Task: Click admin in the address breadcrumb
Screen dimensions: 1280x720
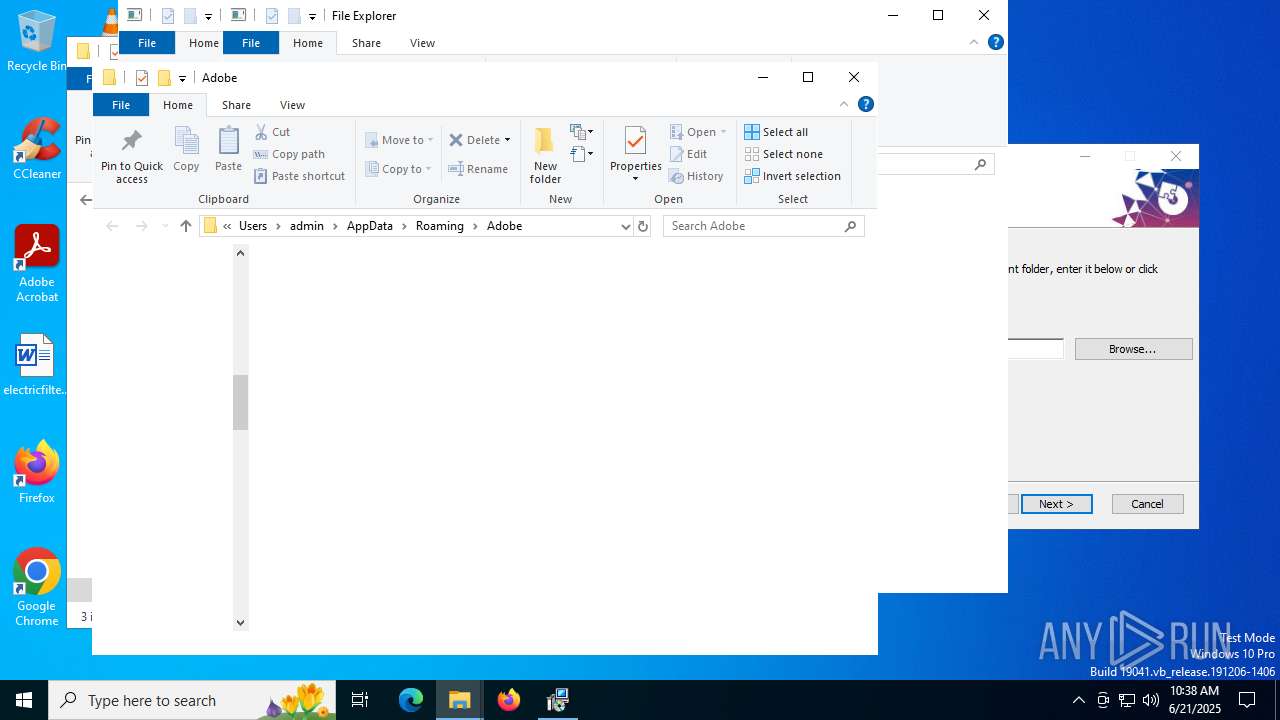Action: coord(307,226)
